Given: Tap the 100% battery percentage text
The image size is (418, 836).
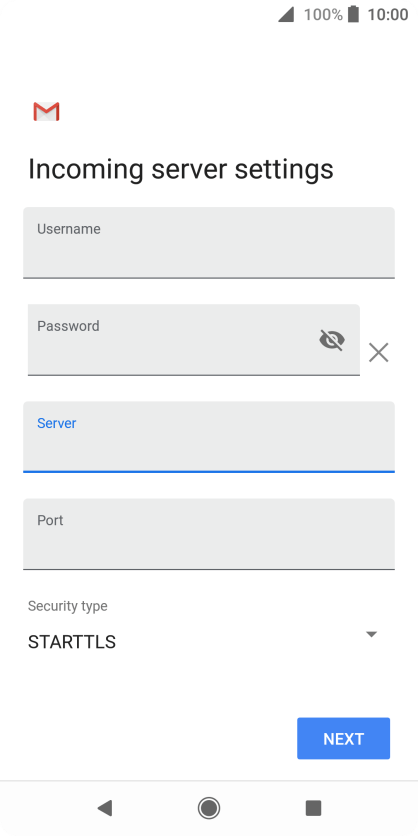Looking at the screenshot, I should [x=323, y=14].
